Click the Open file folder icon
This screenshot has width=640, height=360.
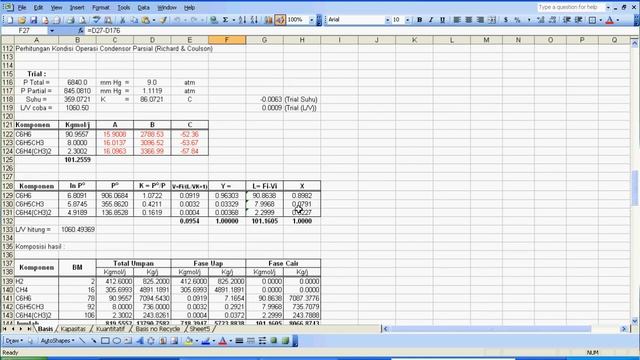(x=22, y=20)
